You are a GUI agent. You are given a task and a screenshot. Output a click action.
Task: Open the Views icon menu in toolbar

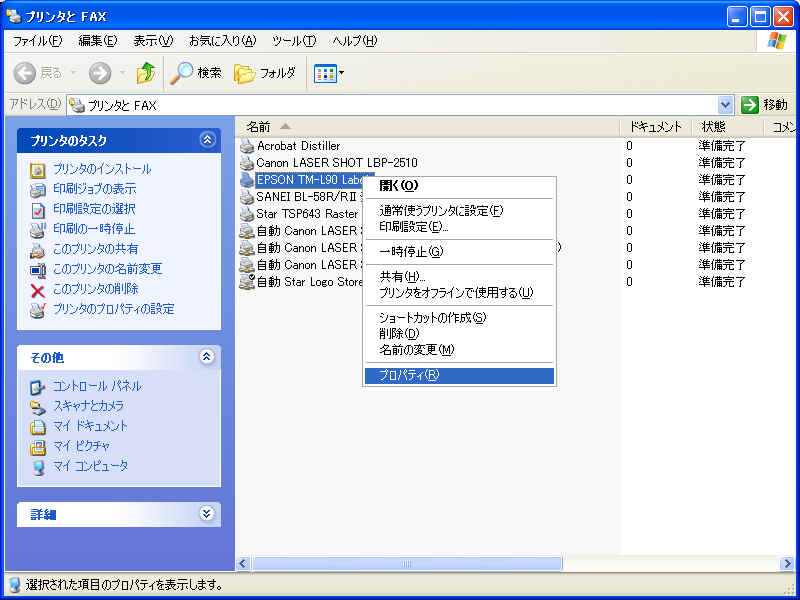point(326,73)
